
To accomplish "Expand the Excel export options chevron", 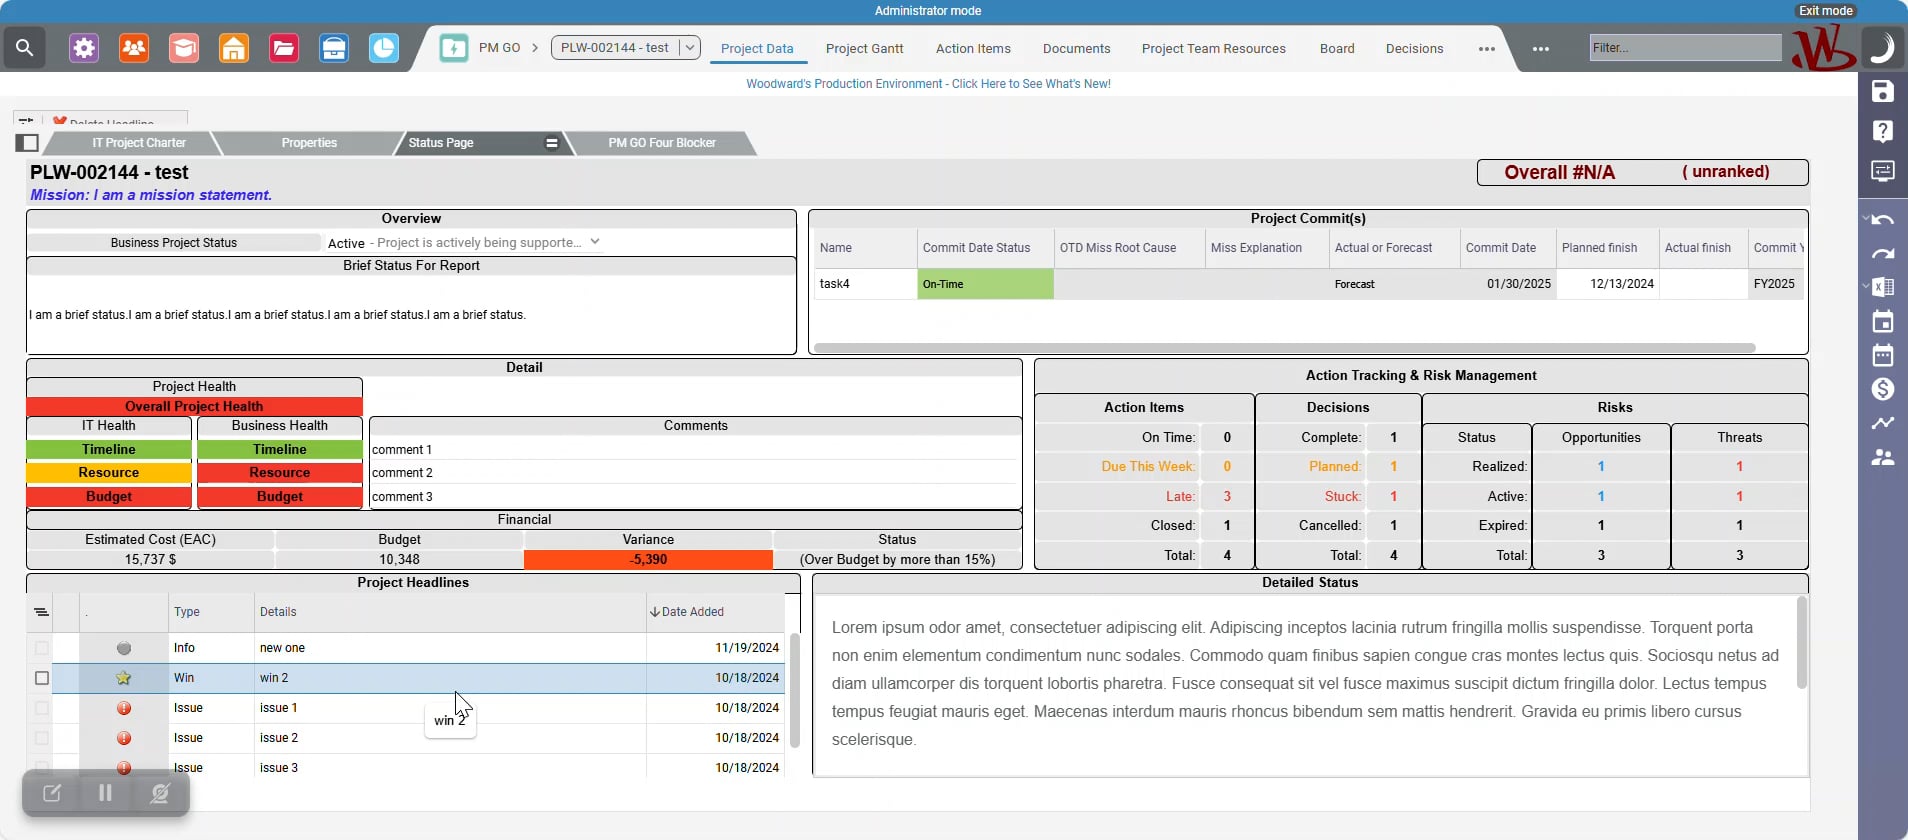I will pyautogui.click(x=1866, y=286).
